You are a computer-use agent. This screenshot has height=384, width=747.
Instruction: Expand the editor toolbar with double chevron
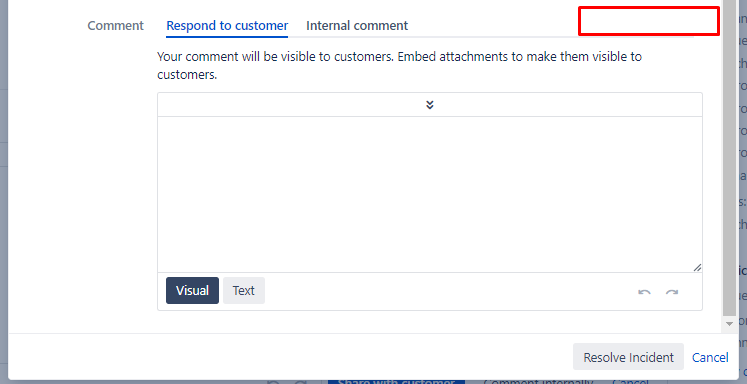click(x=430, y=105)
